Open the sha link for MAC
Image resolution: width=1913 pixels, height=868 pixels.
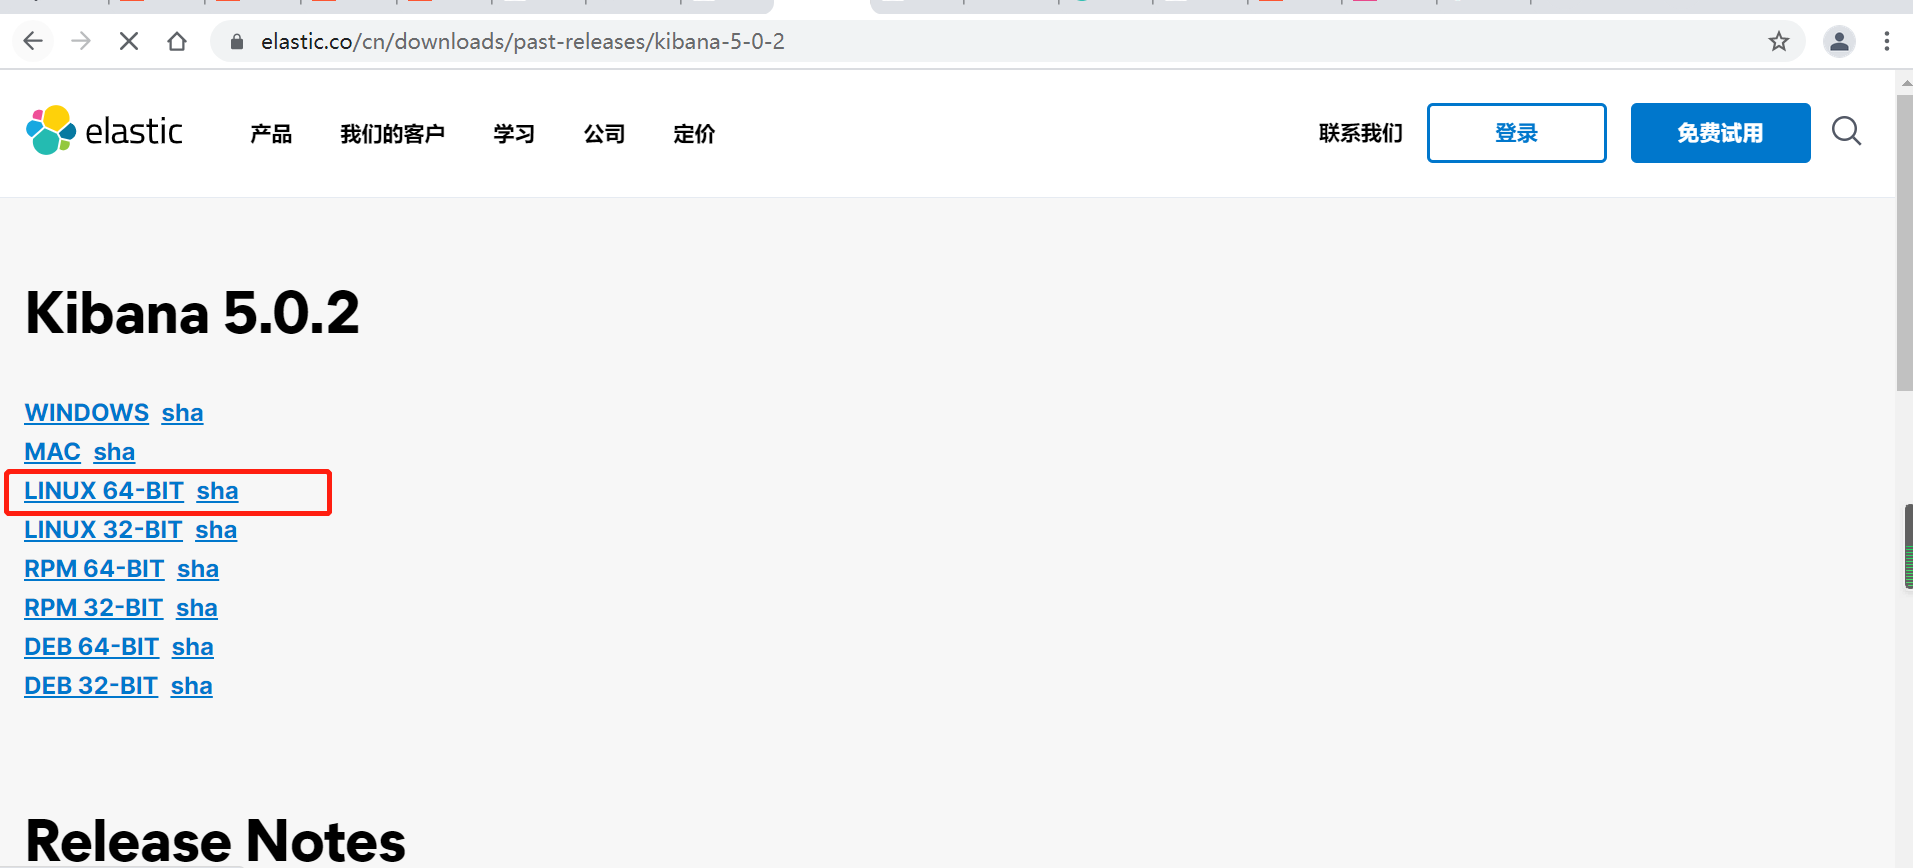pyautogui.click(x=114, y=452)
